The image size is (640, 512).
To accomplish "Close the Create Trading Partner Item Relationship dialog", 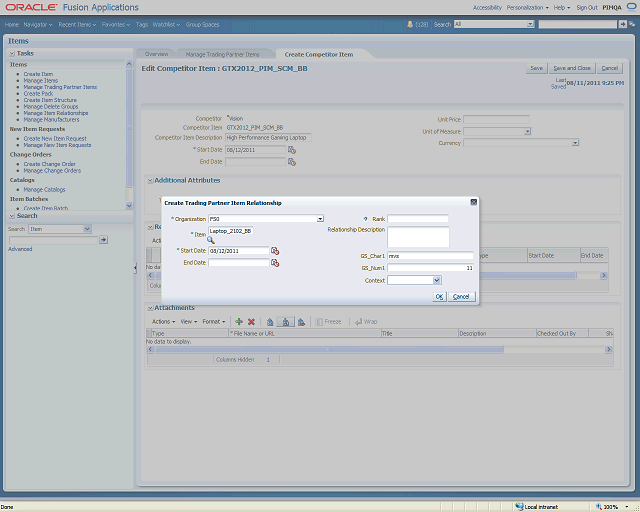I will [x=473, y=202].
